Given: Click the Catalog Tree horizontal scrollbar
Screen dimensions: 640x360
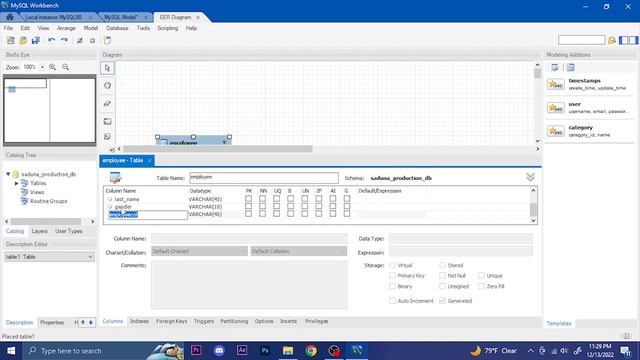Looking at the screenshot, I should tap(46, 221).
